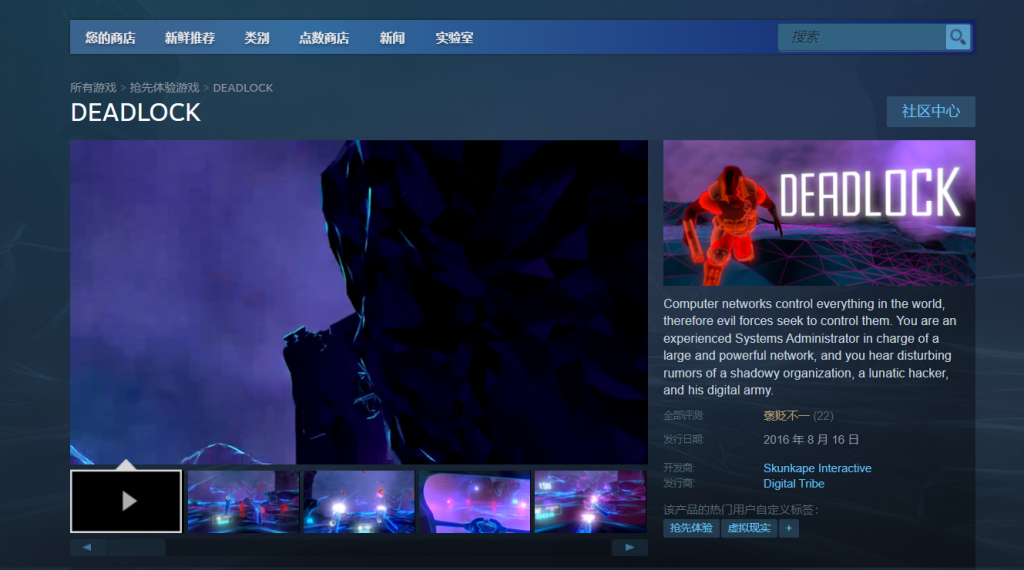Image resolution: width=1024 pixels, height=570 pixels.
Task: Click the DEADLOCK page title
Action: [136, 112]
